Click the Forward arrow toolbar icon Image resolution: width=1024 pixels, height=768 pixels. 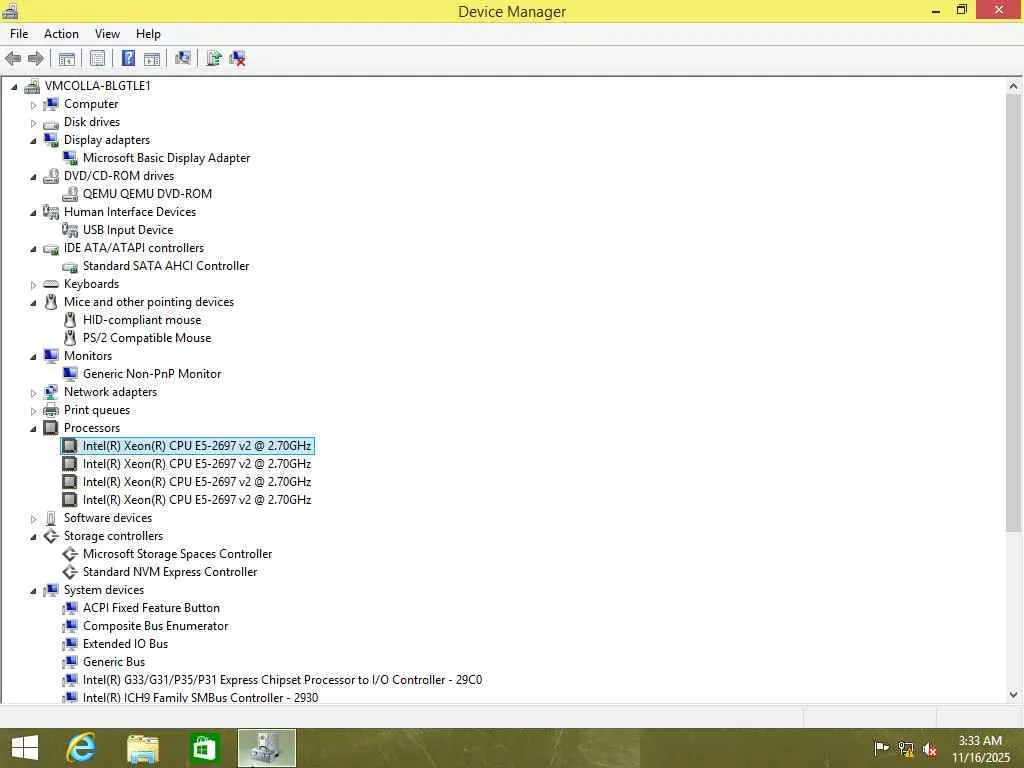pyautogui.click(x=36, y=59)
